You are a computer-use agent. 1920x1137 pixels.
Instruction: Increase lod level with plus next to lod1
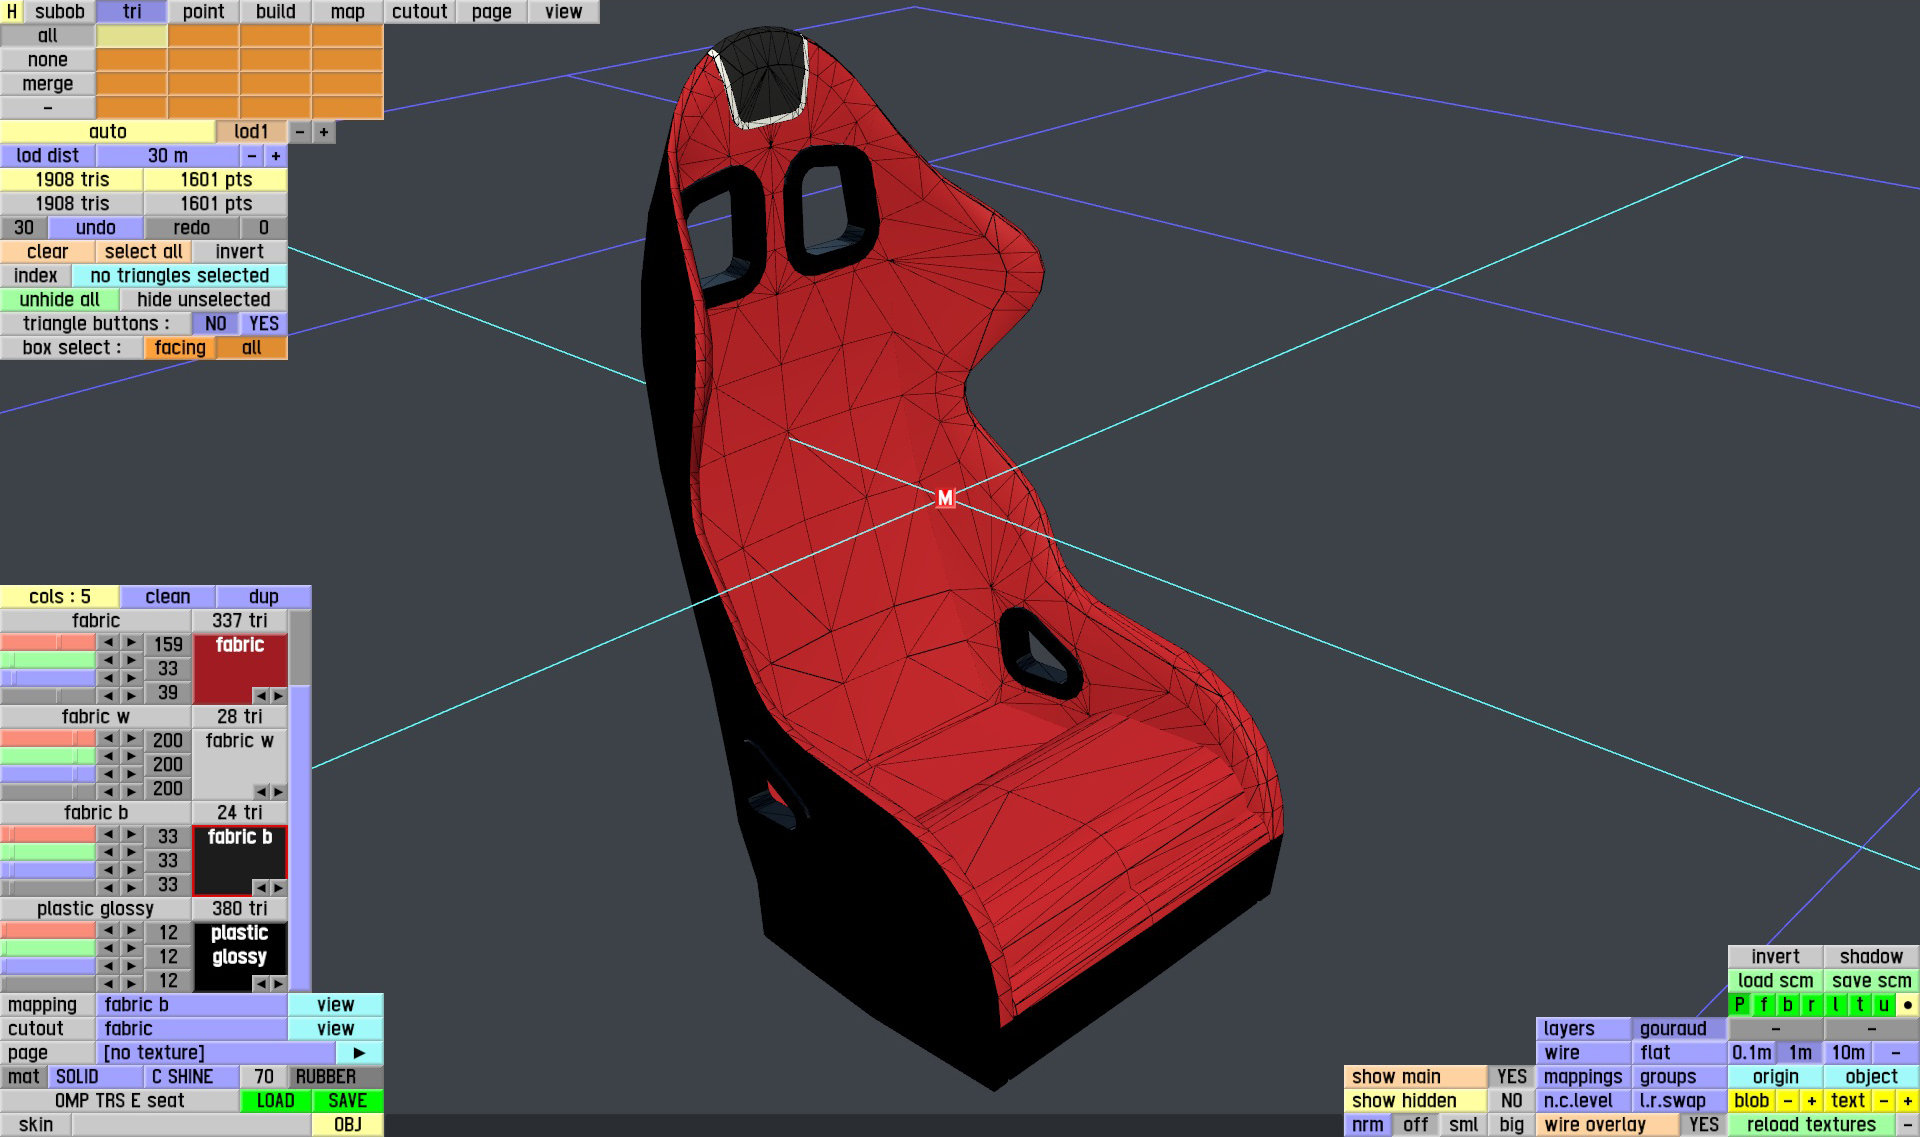tap(324, 132)
